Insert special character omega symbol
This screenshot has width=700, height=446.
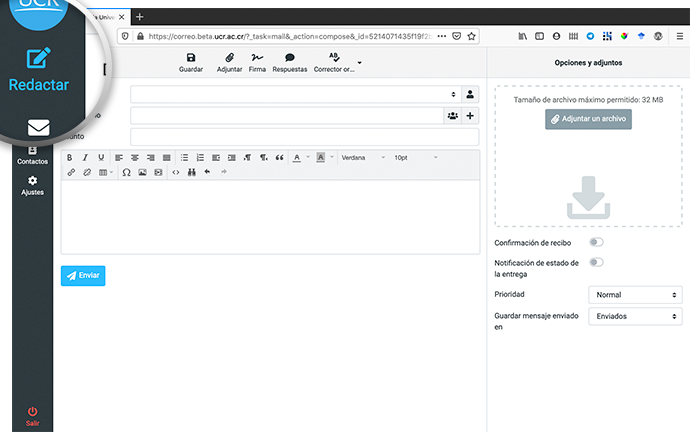coord(126,172)
